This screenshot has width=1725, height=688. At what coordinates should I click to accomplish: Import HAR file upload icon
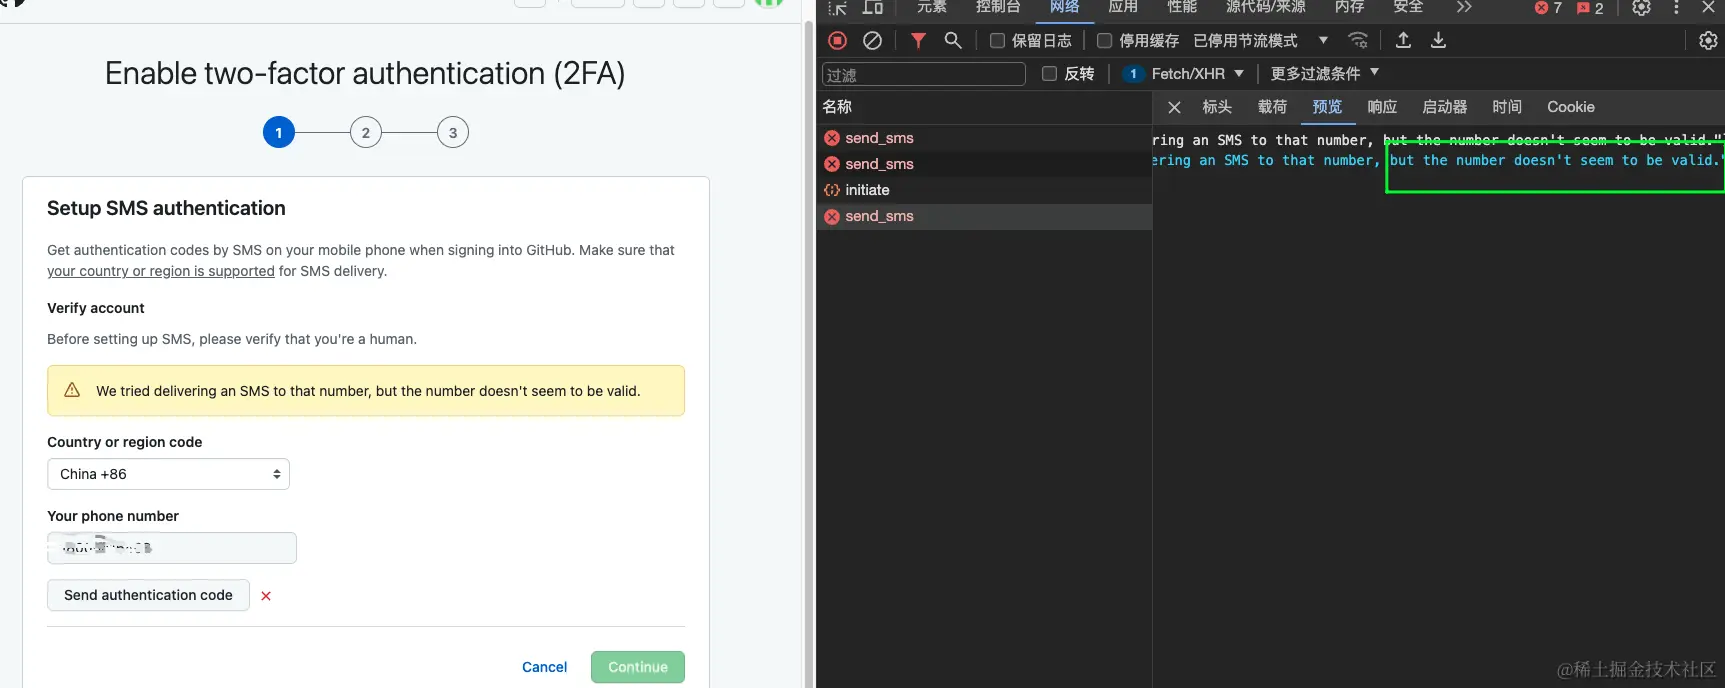[1403, 40]
